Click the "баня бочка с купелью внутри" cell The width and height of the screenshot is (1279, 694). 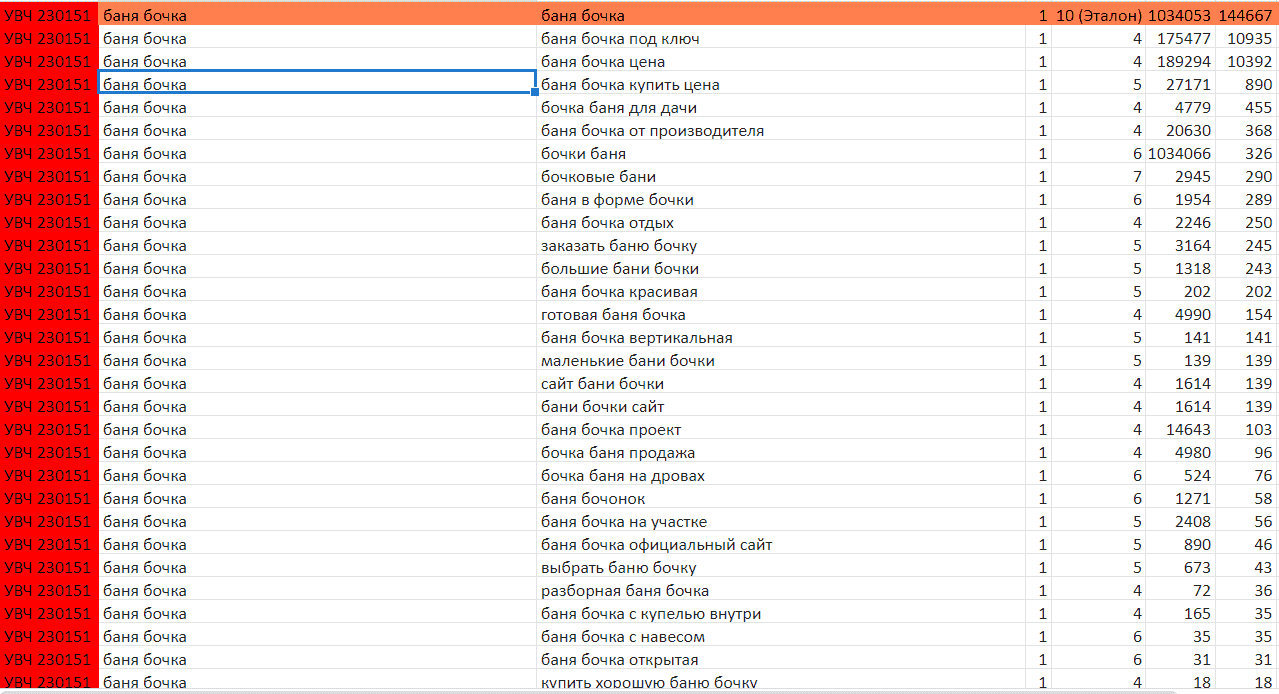651,614
